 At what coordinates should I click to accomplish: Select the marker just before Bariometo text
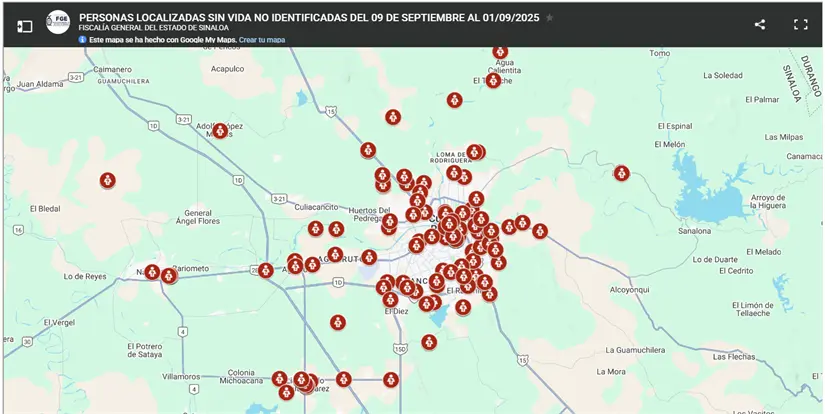click(x=169, y=276)
